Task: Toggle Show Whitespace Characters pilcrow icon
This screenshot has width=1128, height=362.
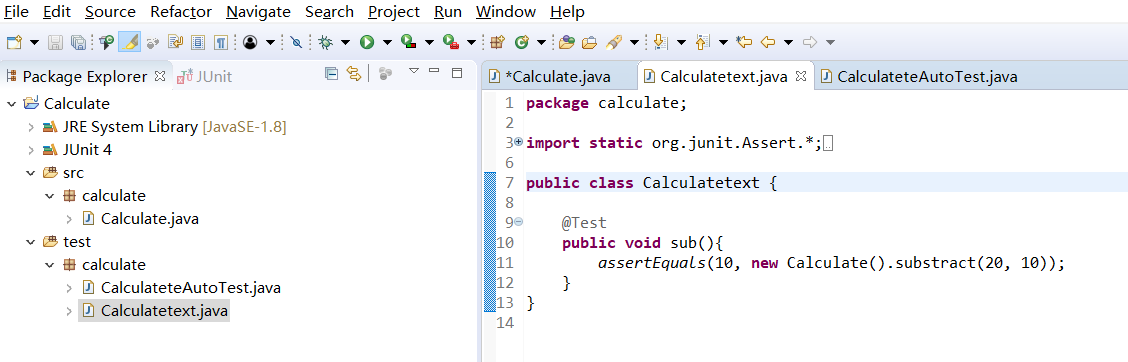Action: 222,42
